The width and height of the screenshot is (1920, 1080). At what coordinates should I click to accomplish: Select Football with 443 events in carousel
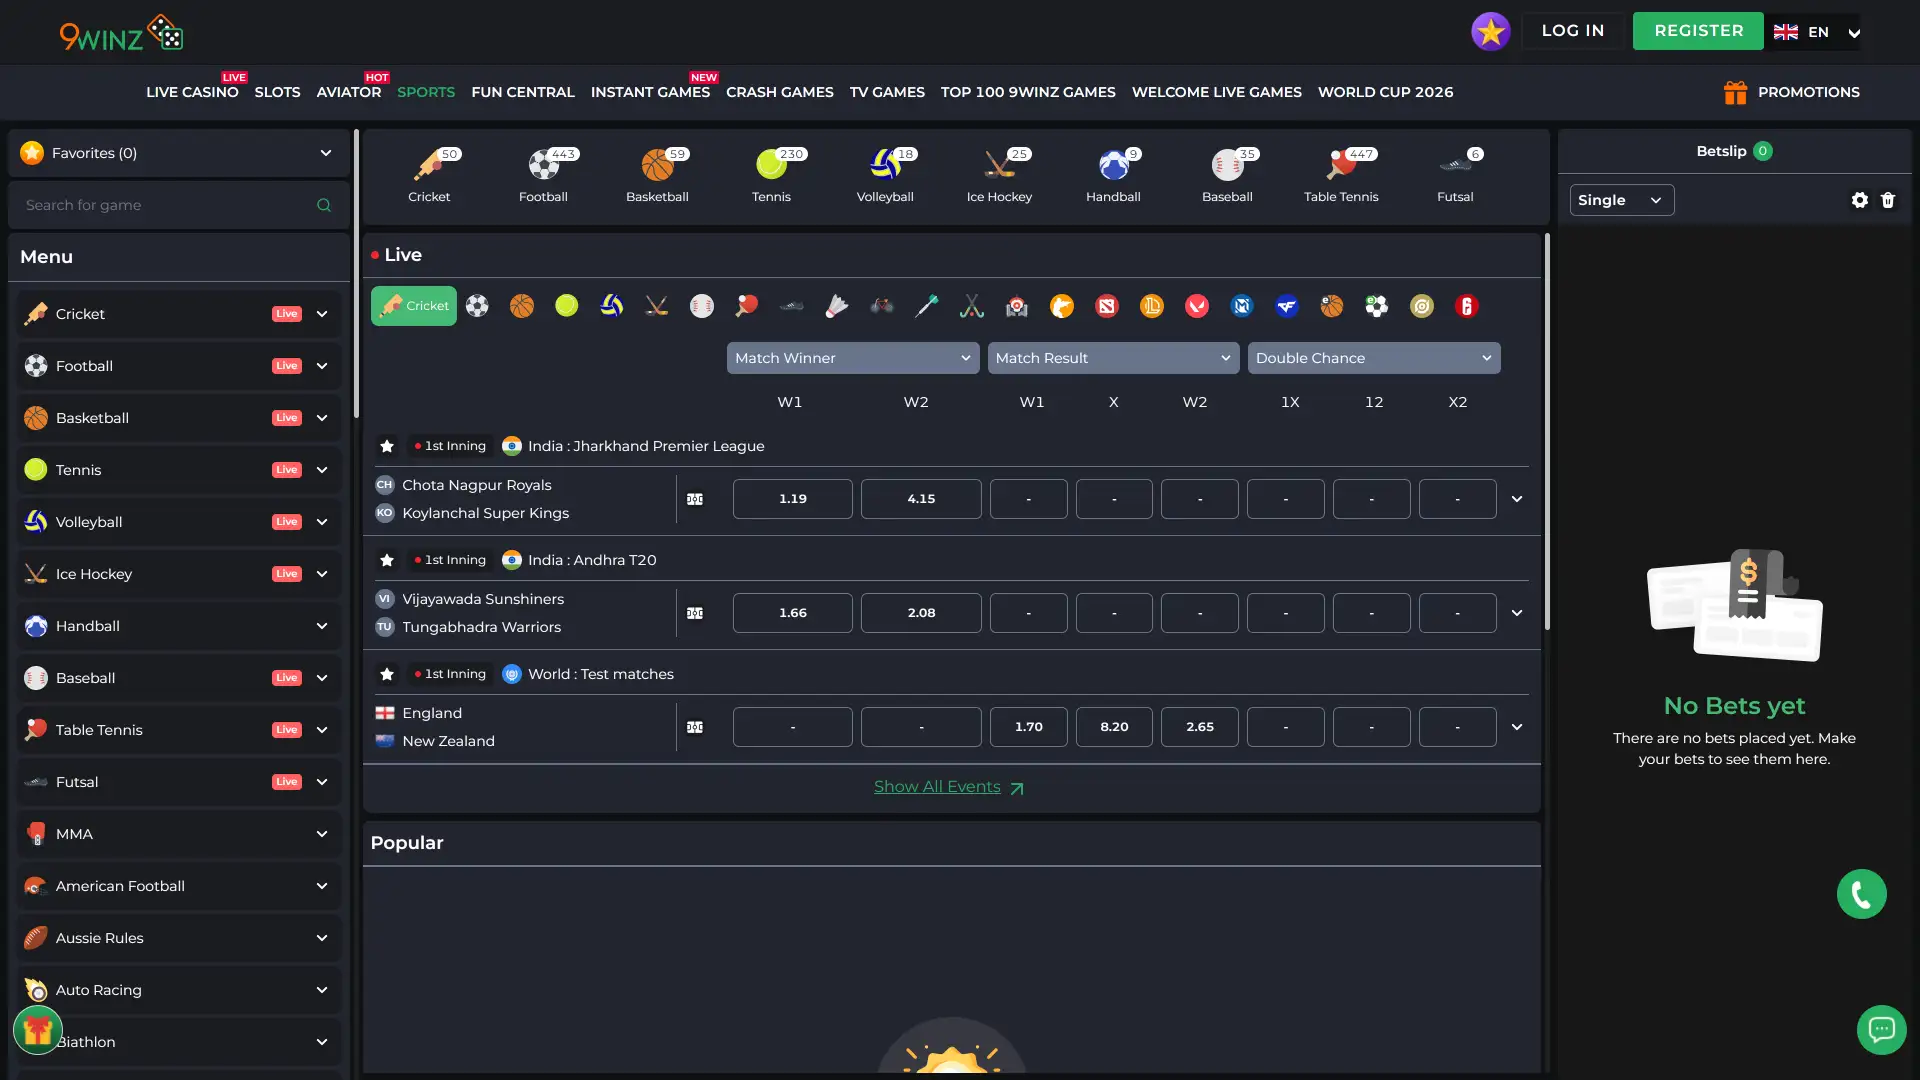(543, 175)
